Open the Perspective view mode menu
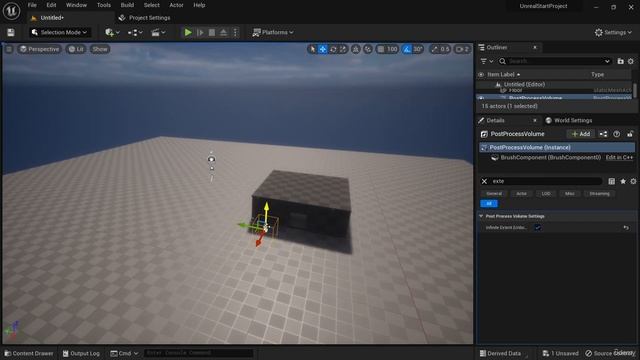640x360 pixels. (x=40, y=49)
